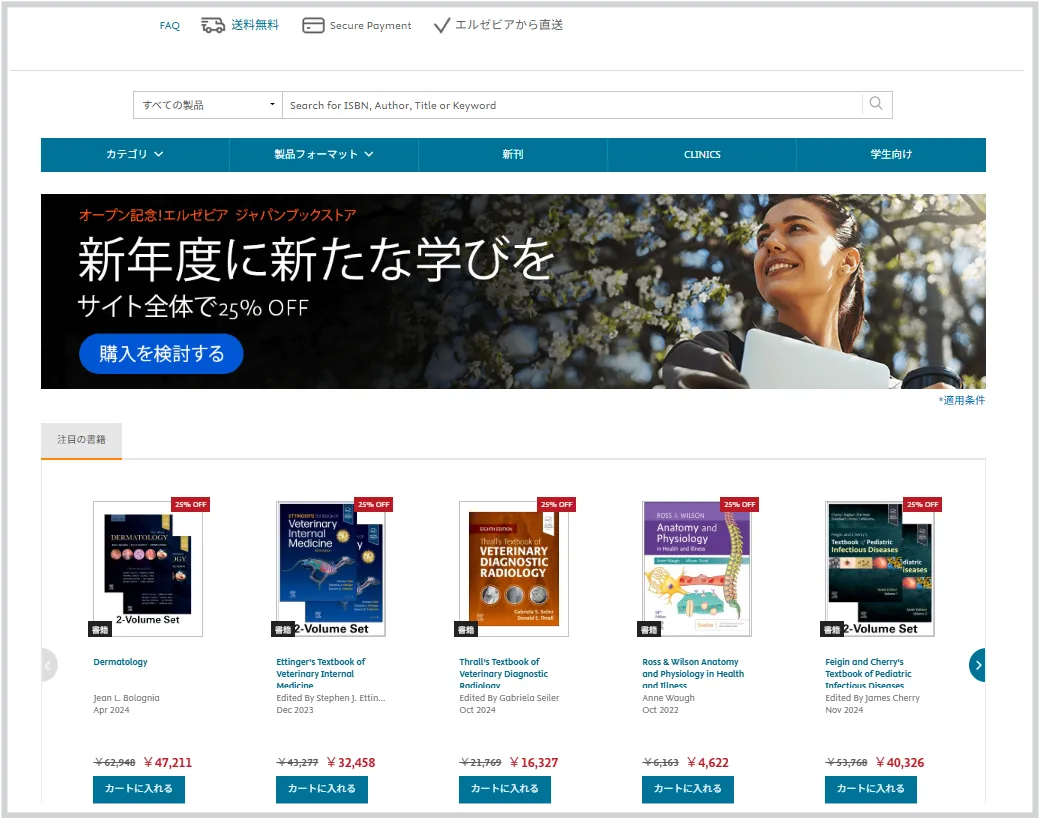Click the 購入を検討する banner button

click(x=161, y=353)
